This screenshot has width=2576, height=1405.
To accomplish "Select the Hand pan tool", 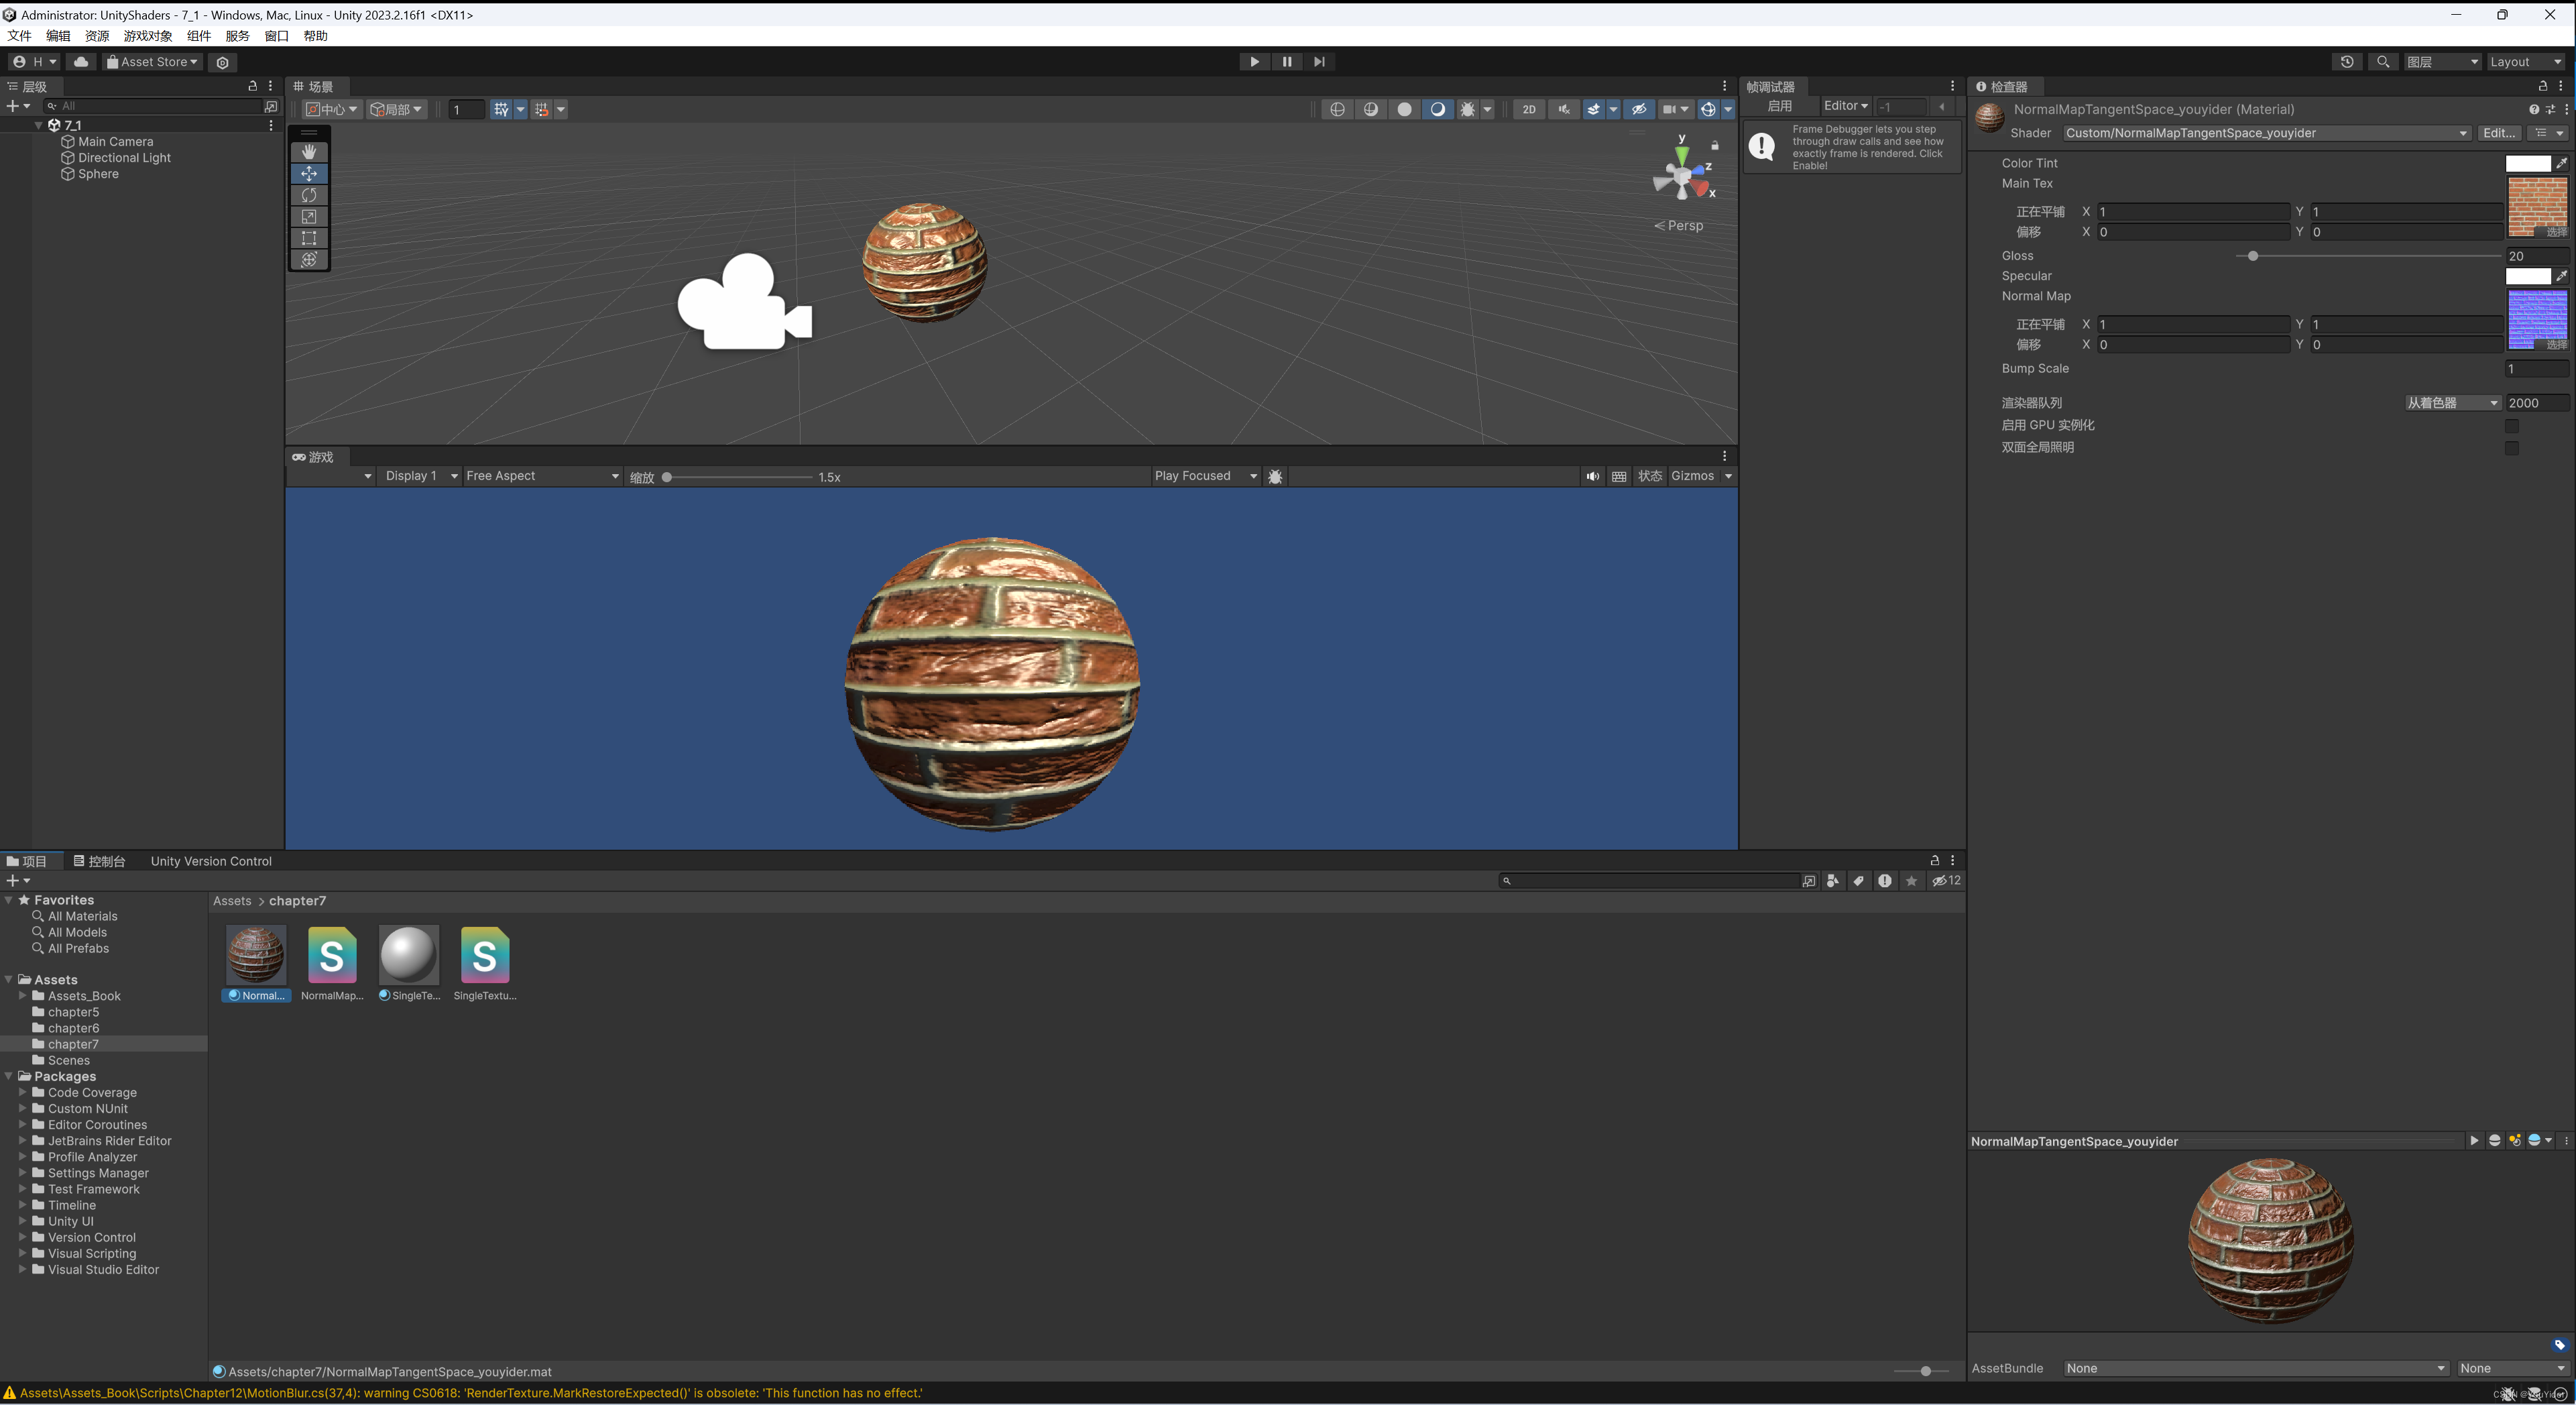I will click(x=309, y=151).
